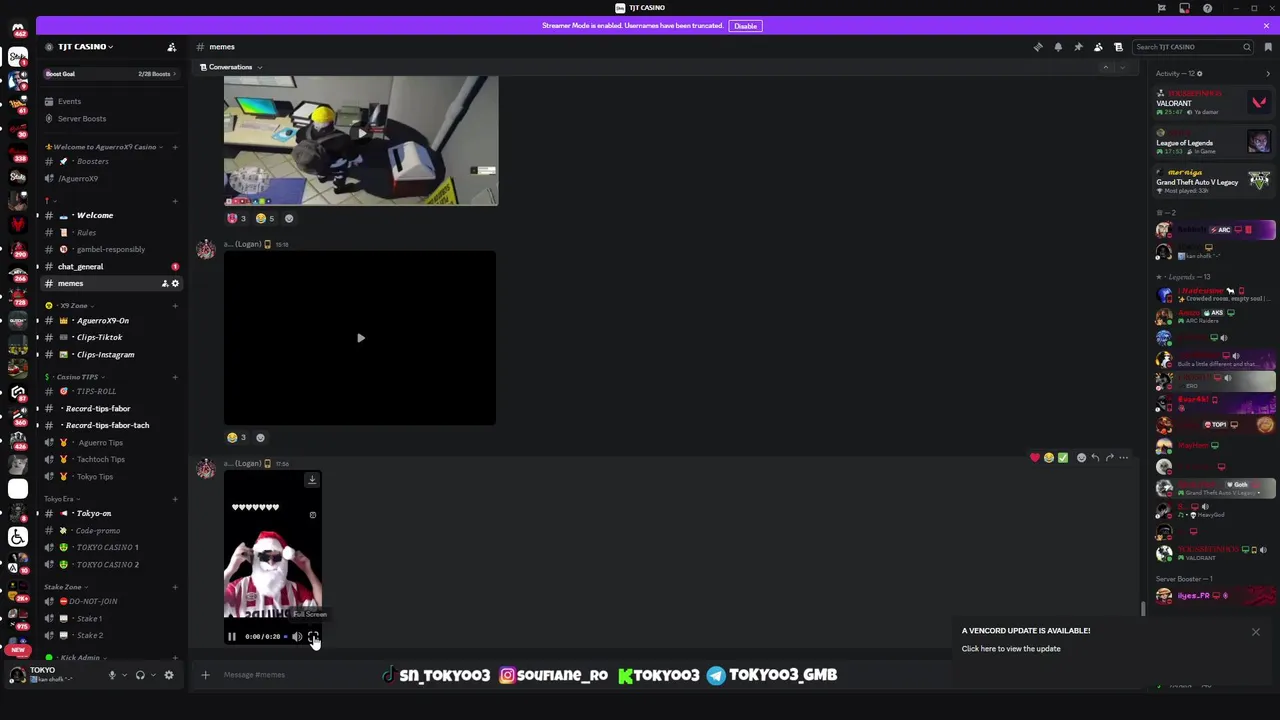Dismiss the Streamer Mode banner

click(1266, 26)
